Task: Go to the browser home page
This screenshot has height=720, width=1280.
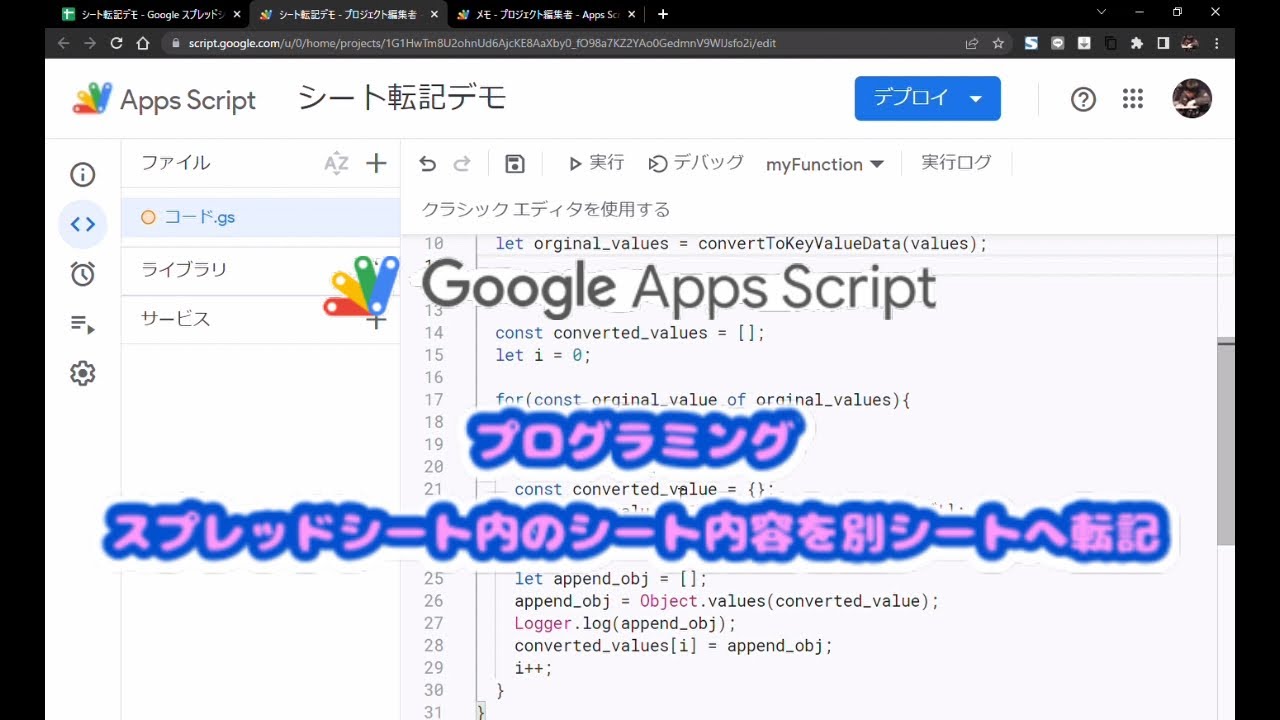Action: point(143,43)
